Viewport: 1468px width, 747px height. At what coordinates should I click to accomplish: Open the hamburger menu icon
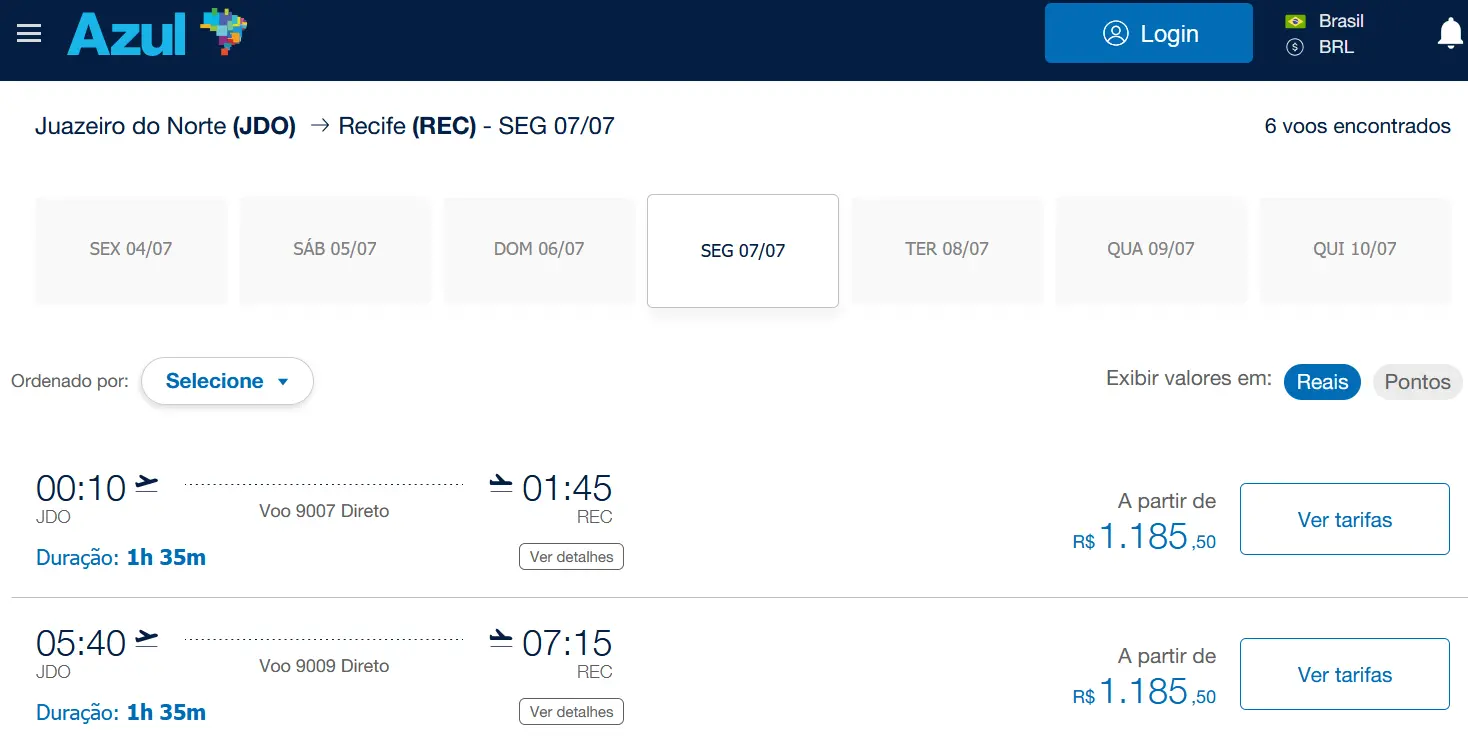[x=29, y=33]
